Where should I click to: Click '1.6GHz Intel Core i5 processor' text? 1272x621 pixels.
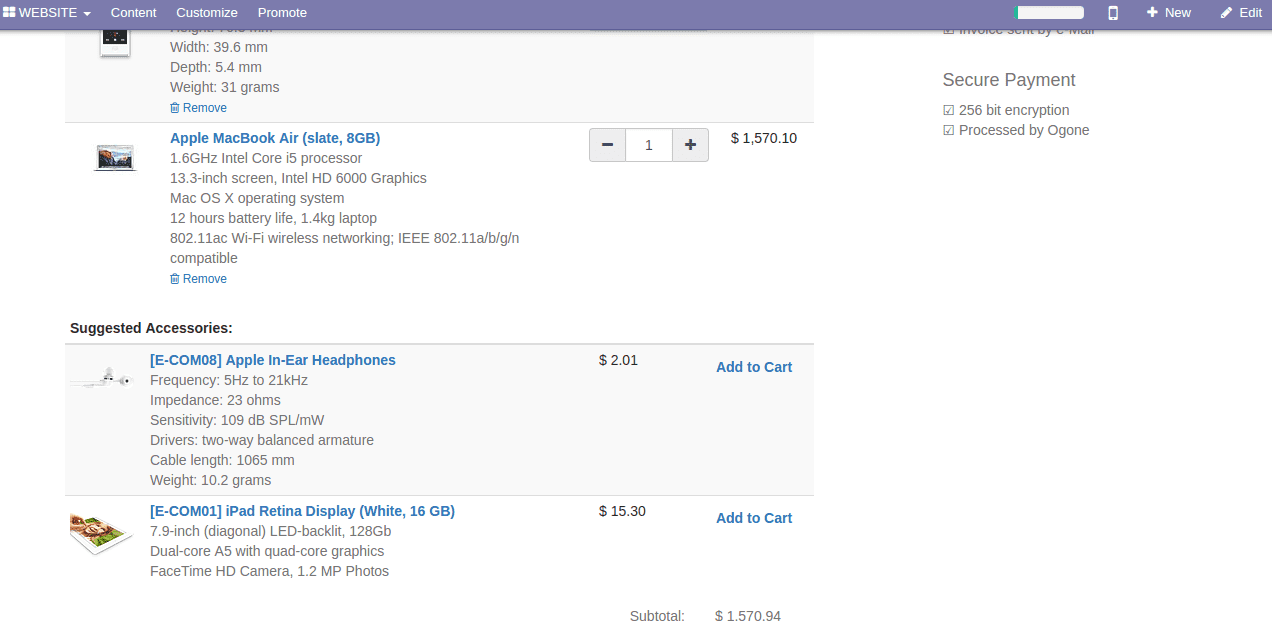[x=266, y=158]
